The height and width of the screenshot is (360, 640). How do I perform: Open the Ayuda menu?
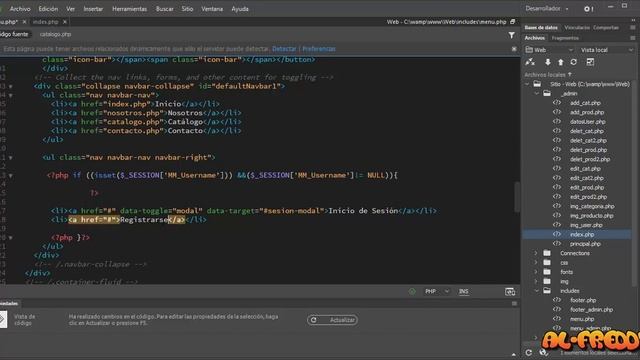coord(240,9)
